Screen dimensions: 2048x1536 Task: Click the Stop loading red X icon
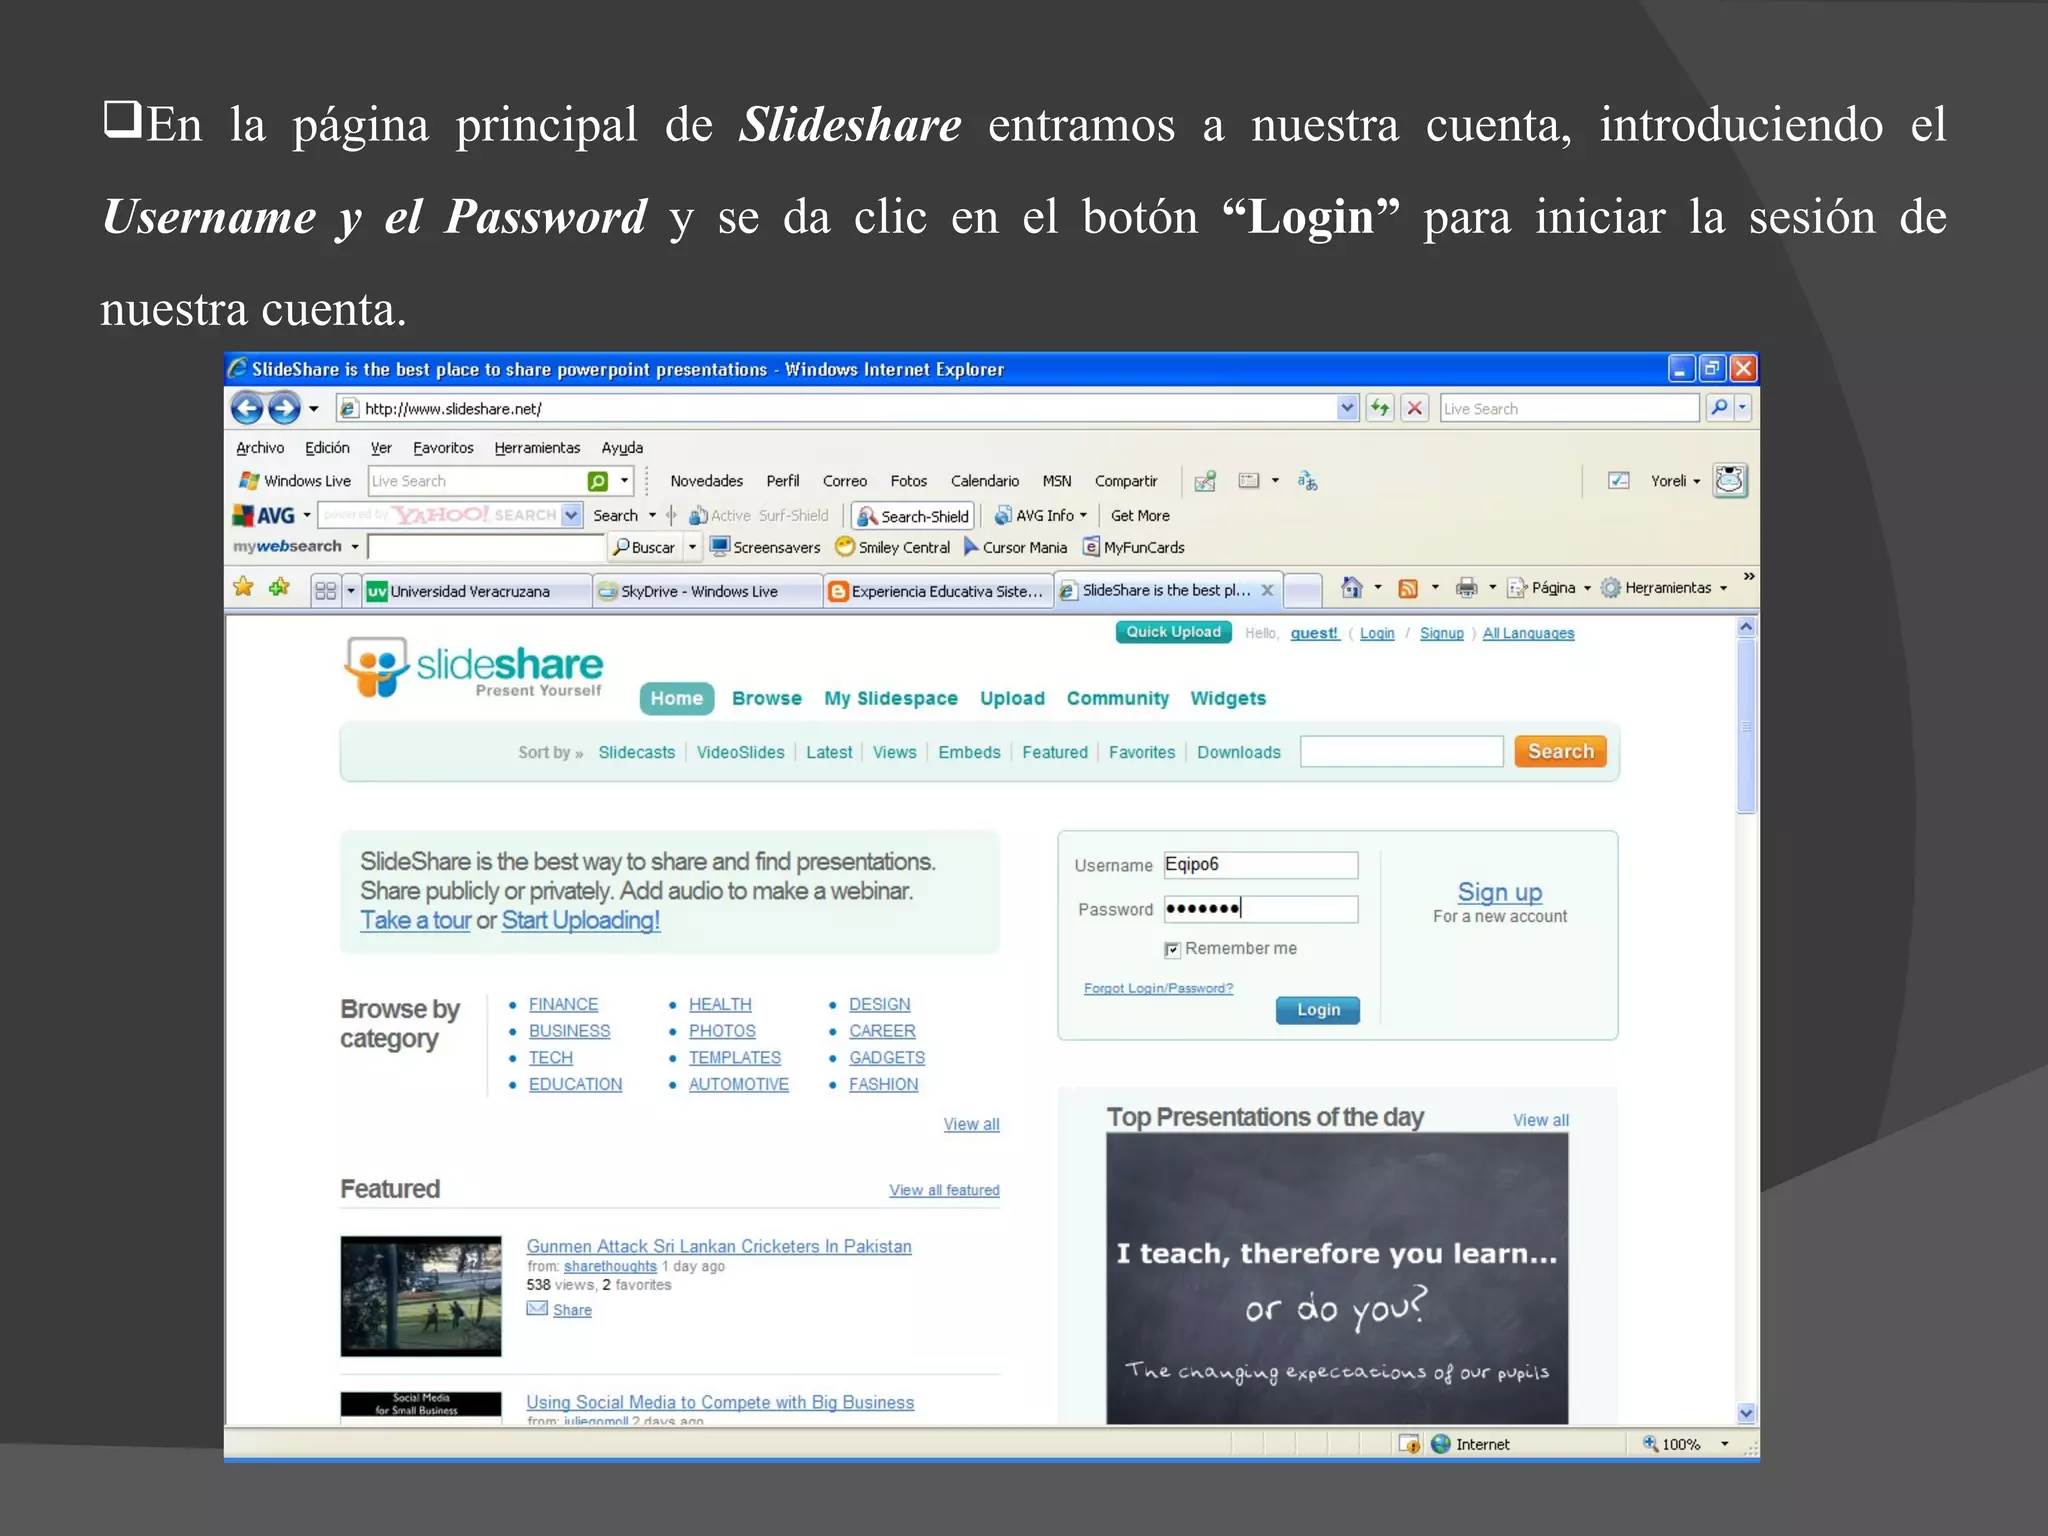click(x=1415, y=408)
